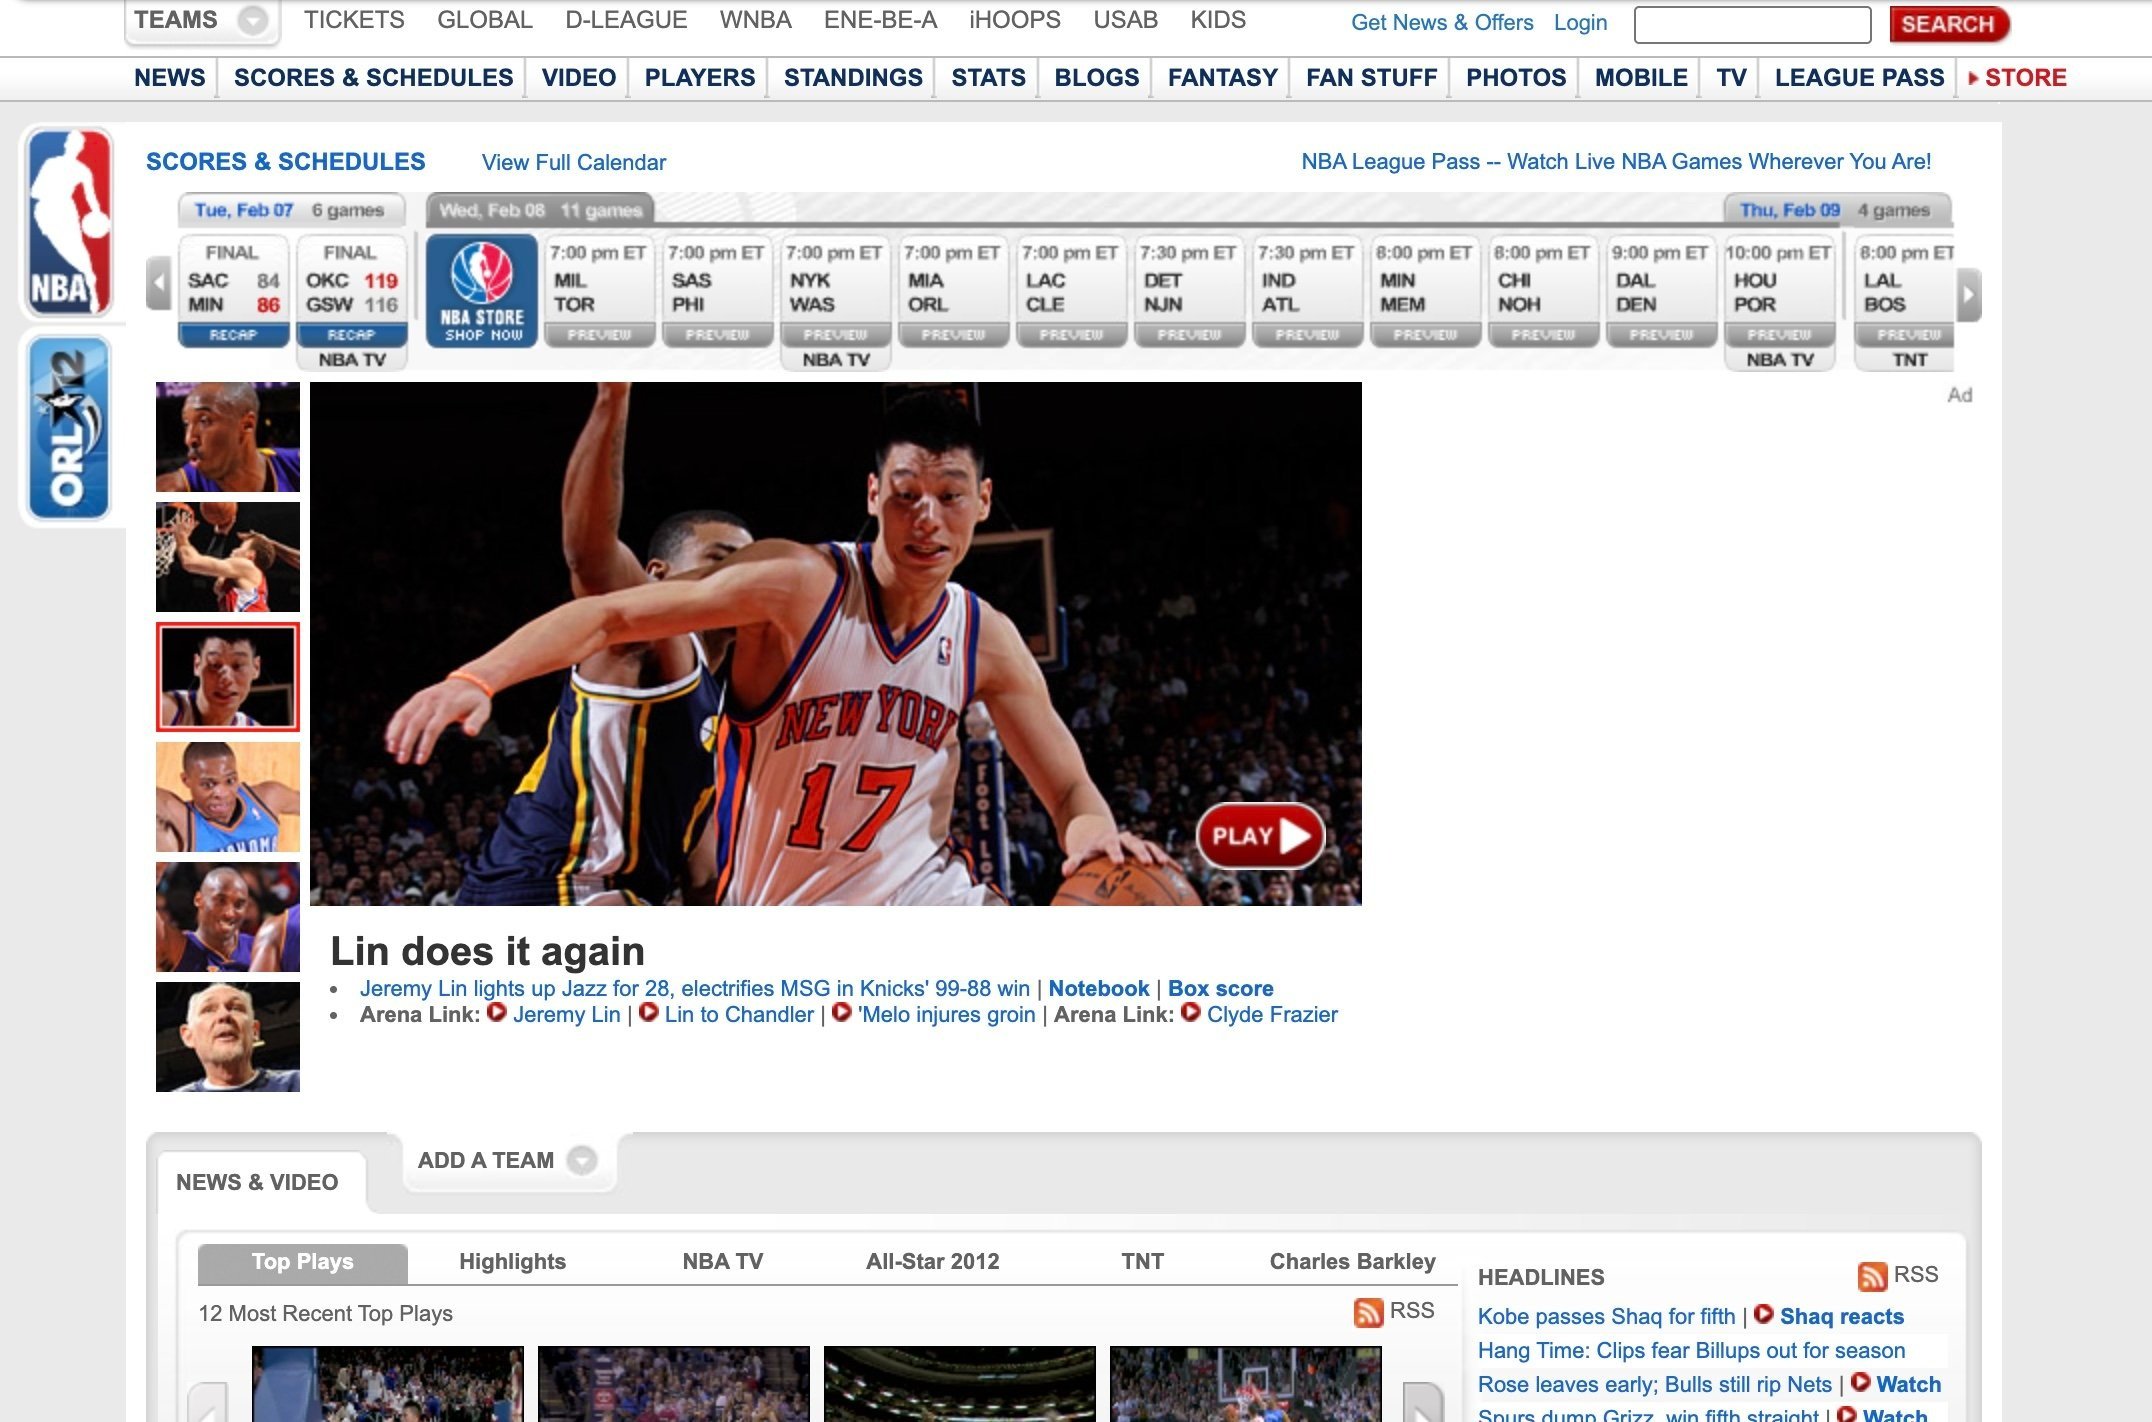Open the Orlando All-Star 2012 logo
The height and width of the screenshot is (1422, 2152).
pos(69,428)
